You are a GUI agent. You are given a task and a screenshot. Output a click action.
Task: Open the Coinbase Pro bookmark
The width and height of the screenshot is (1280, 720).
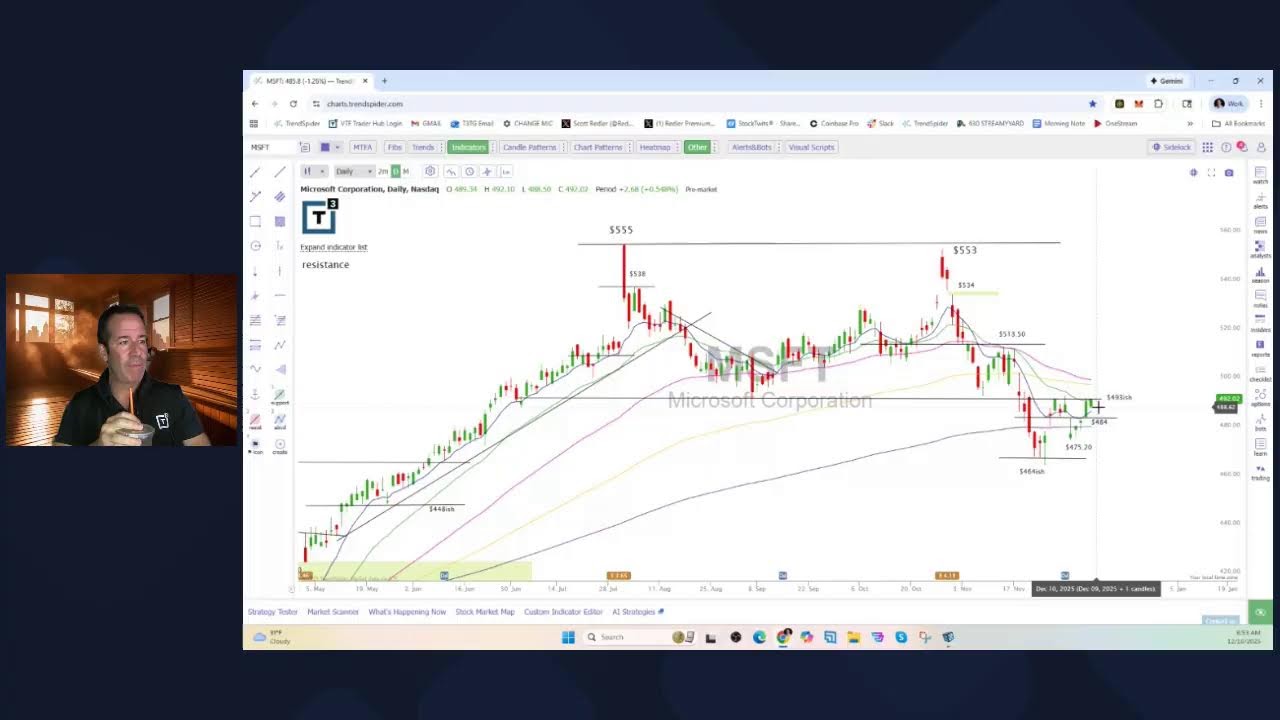pos(834,123)
